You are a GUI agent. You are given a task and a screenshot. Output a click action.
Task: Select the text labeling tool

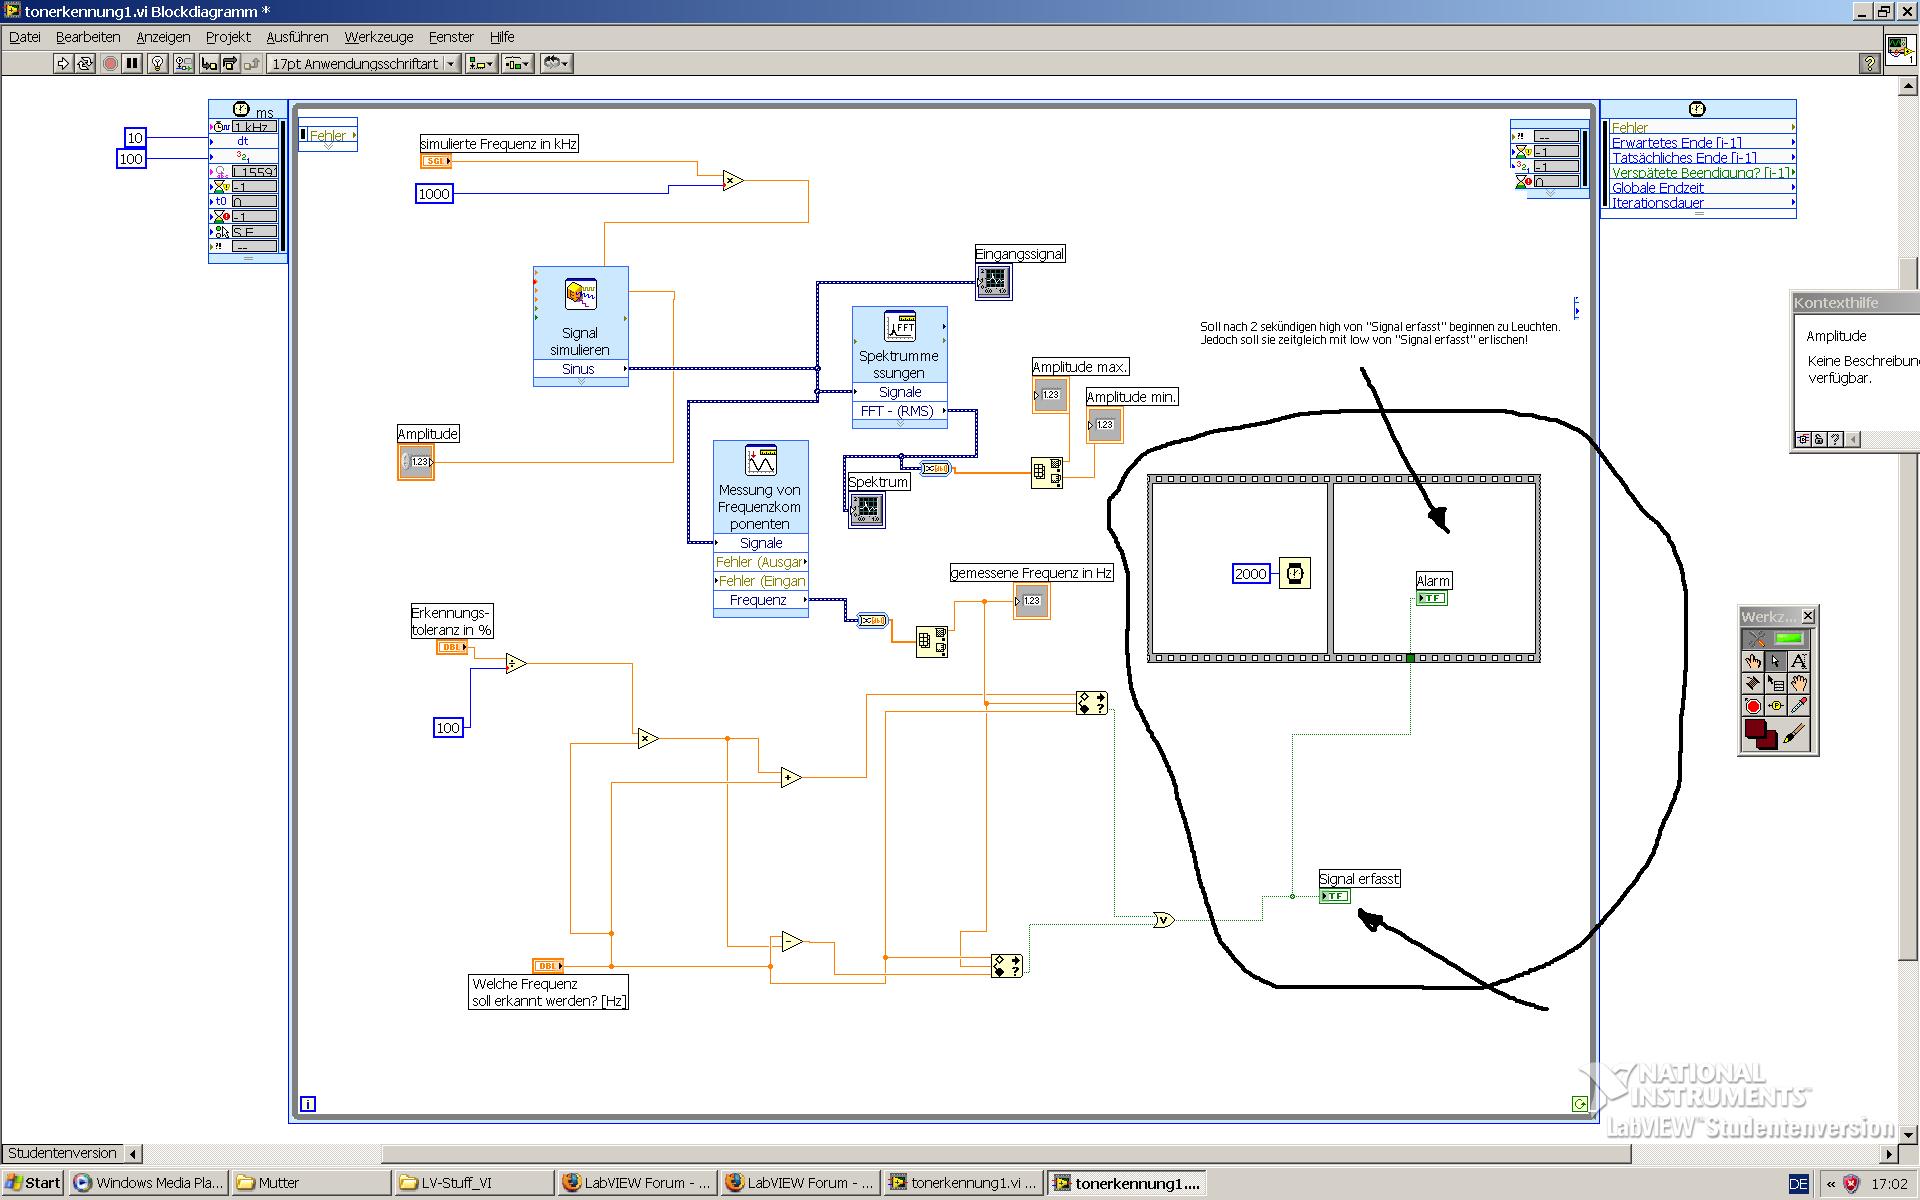pyautogui.click(x=1798, y=661)
